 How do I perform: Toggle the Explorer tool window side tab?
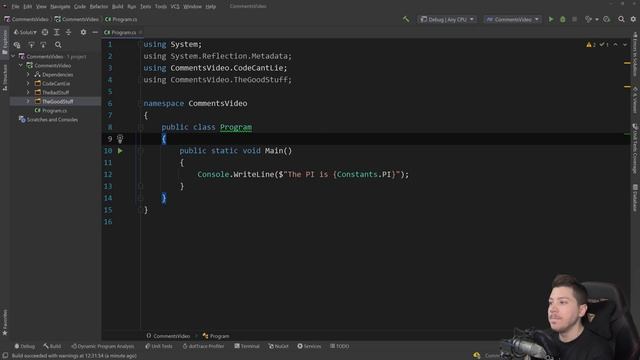pyautogui.click(x=5, y=42)
